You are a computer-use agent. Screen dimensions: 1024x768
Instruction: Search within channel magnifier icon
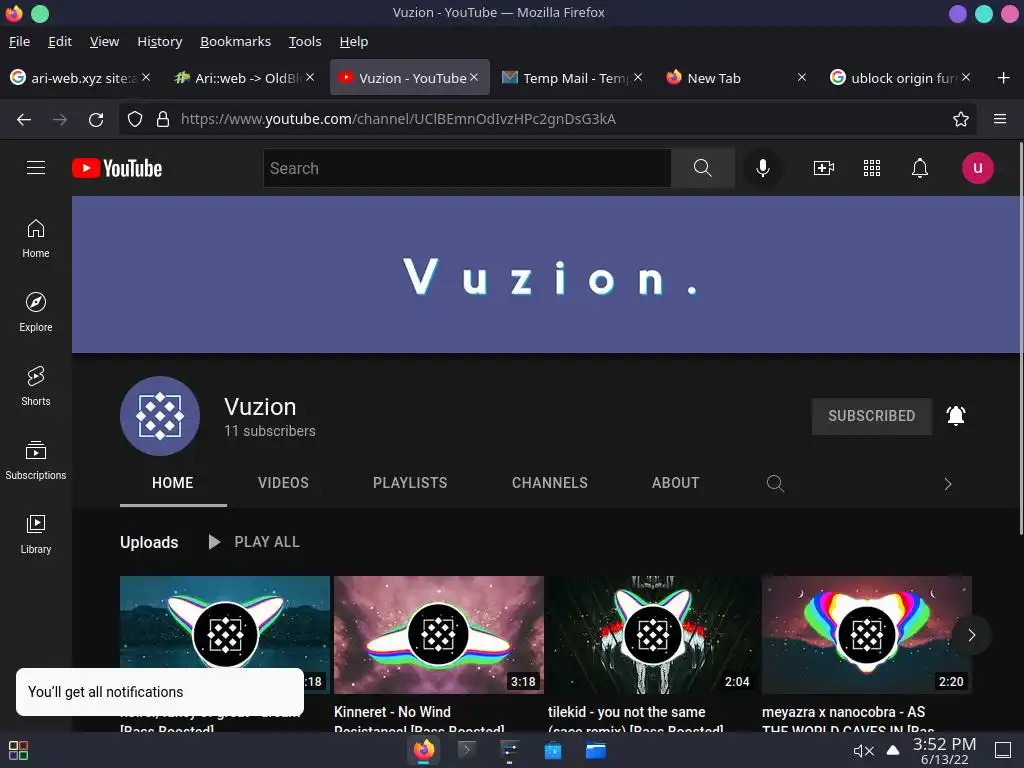tap(775, 483)
